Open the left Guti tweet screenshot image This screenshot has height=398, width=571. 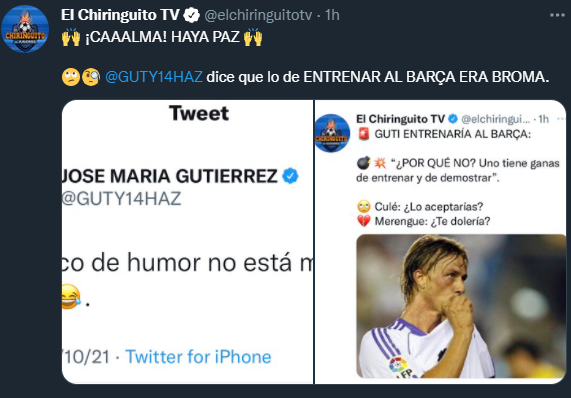tap(188, 242)
